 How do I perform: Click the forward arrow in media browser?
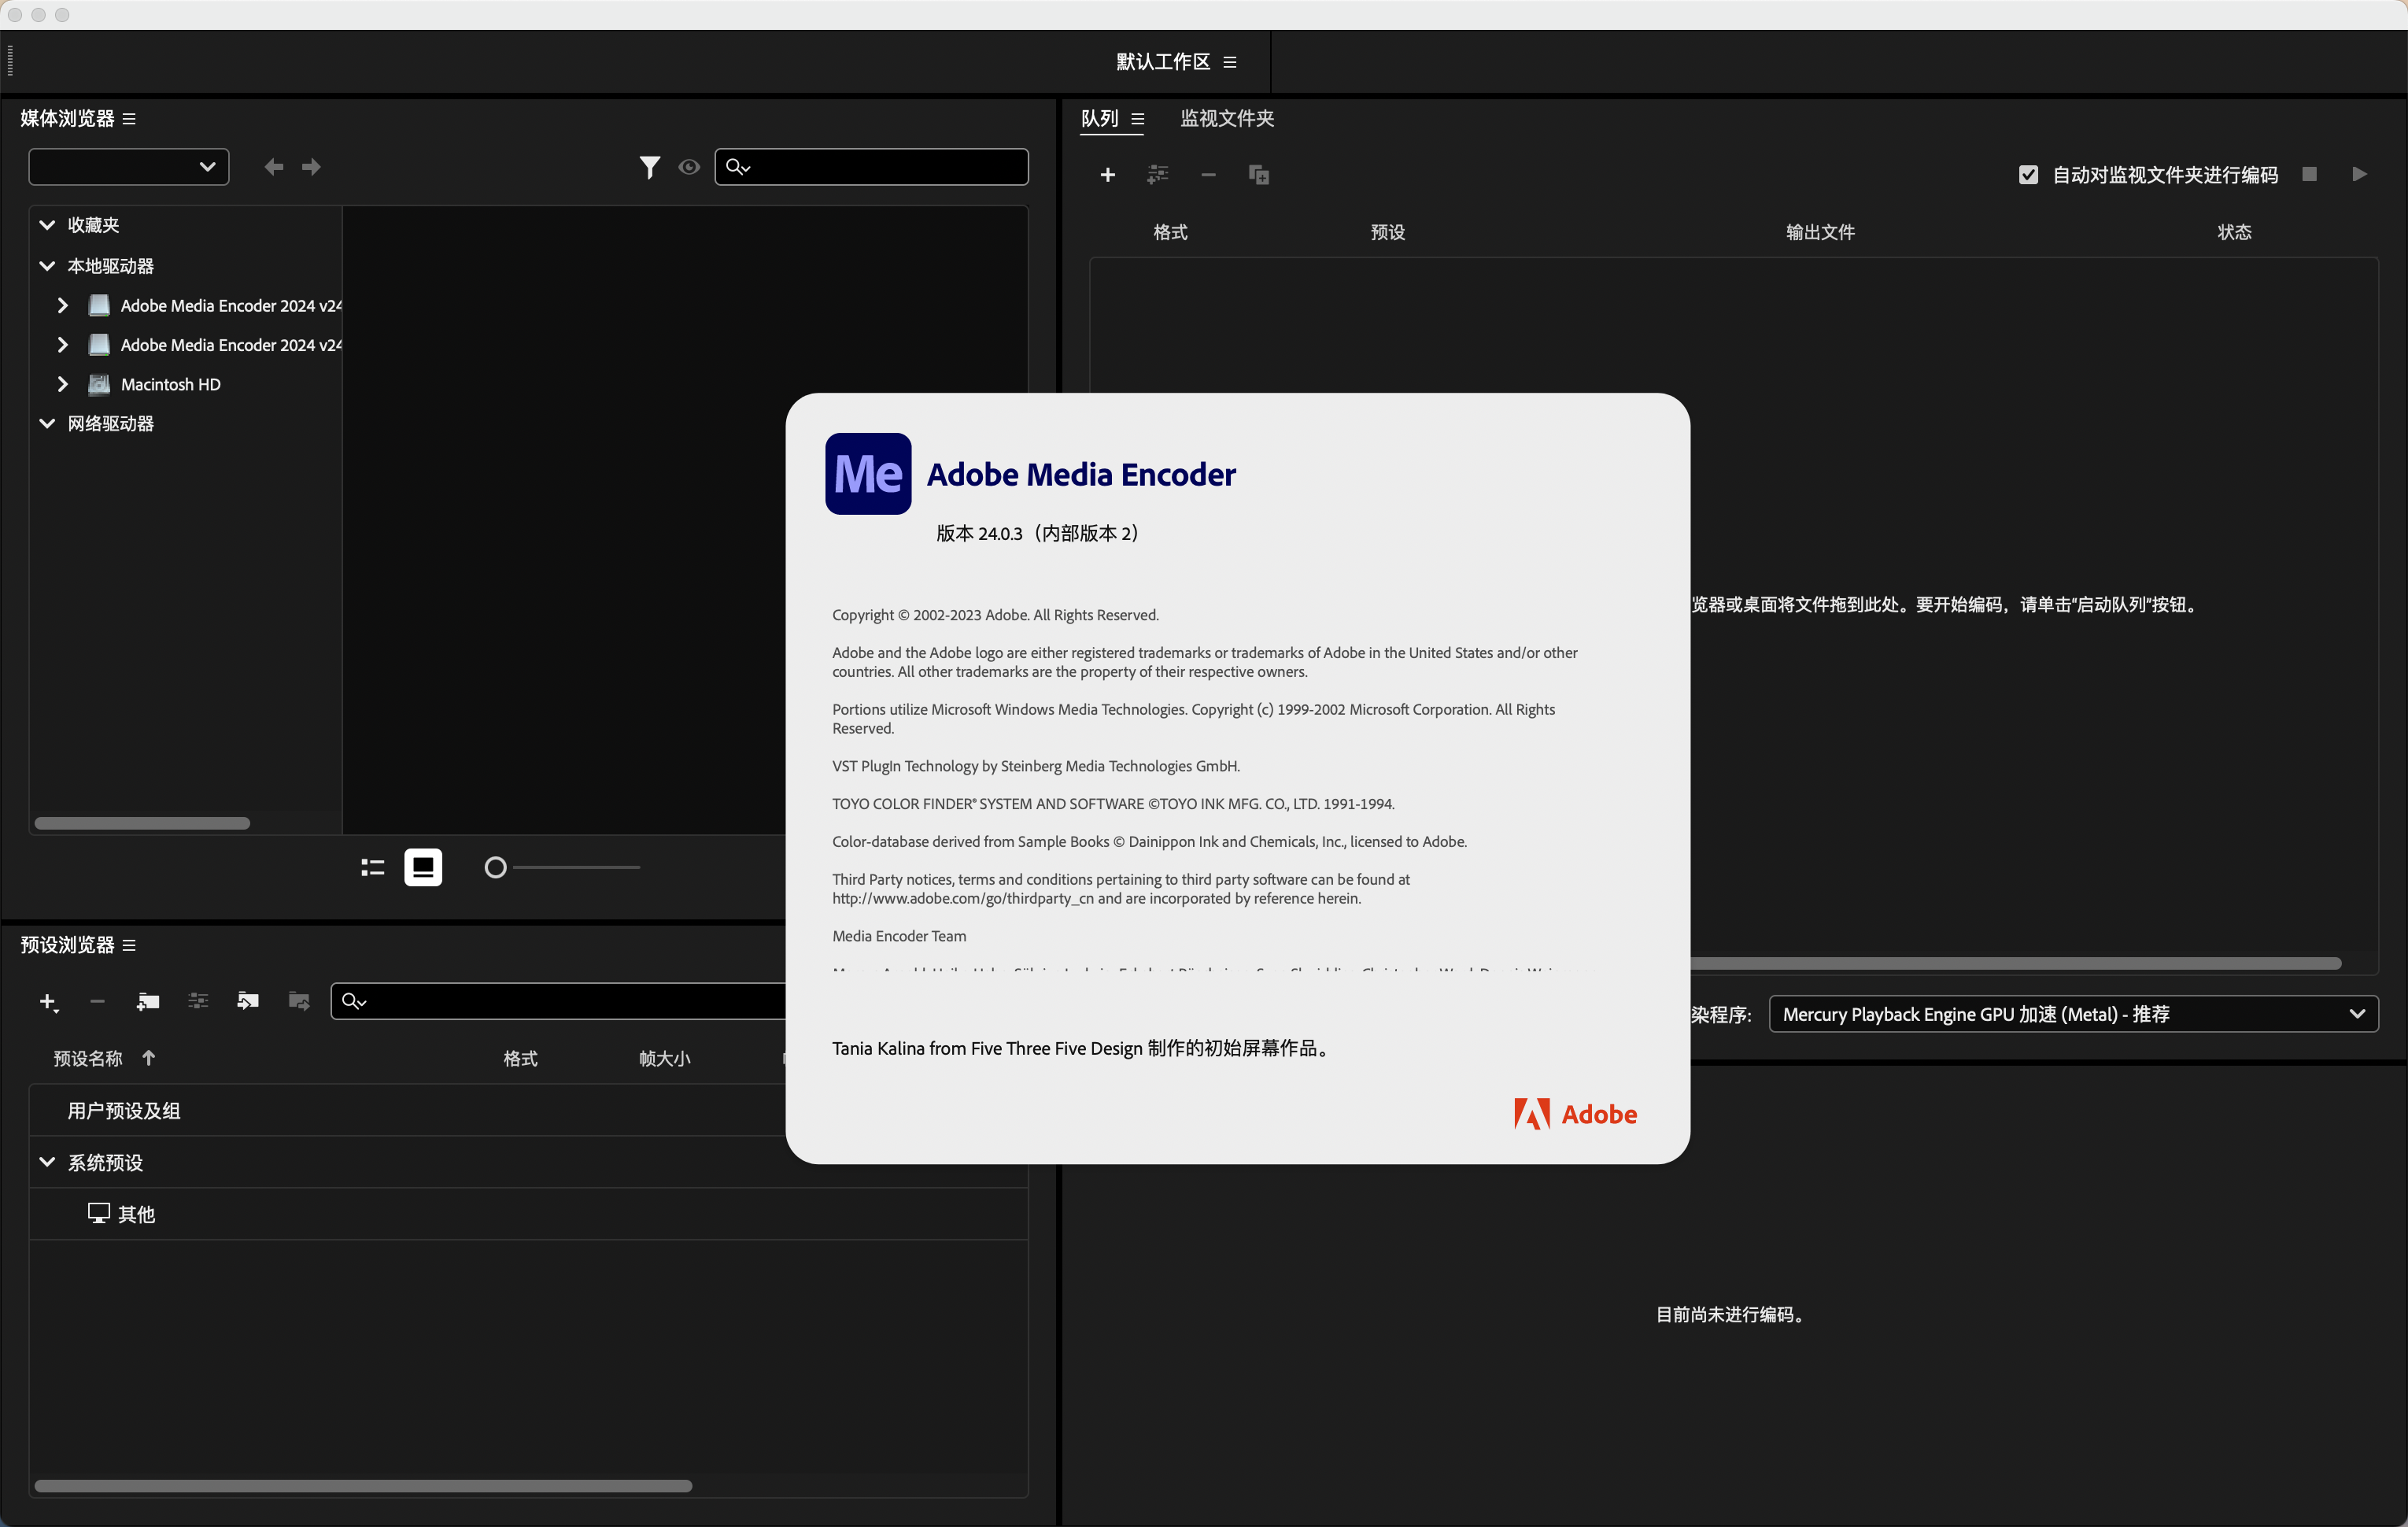(311, 167)
